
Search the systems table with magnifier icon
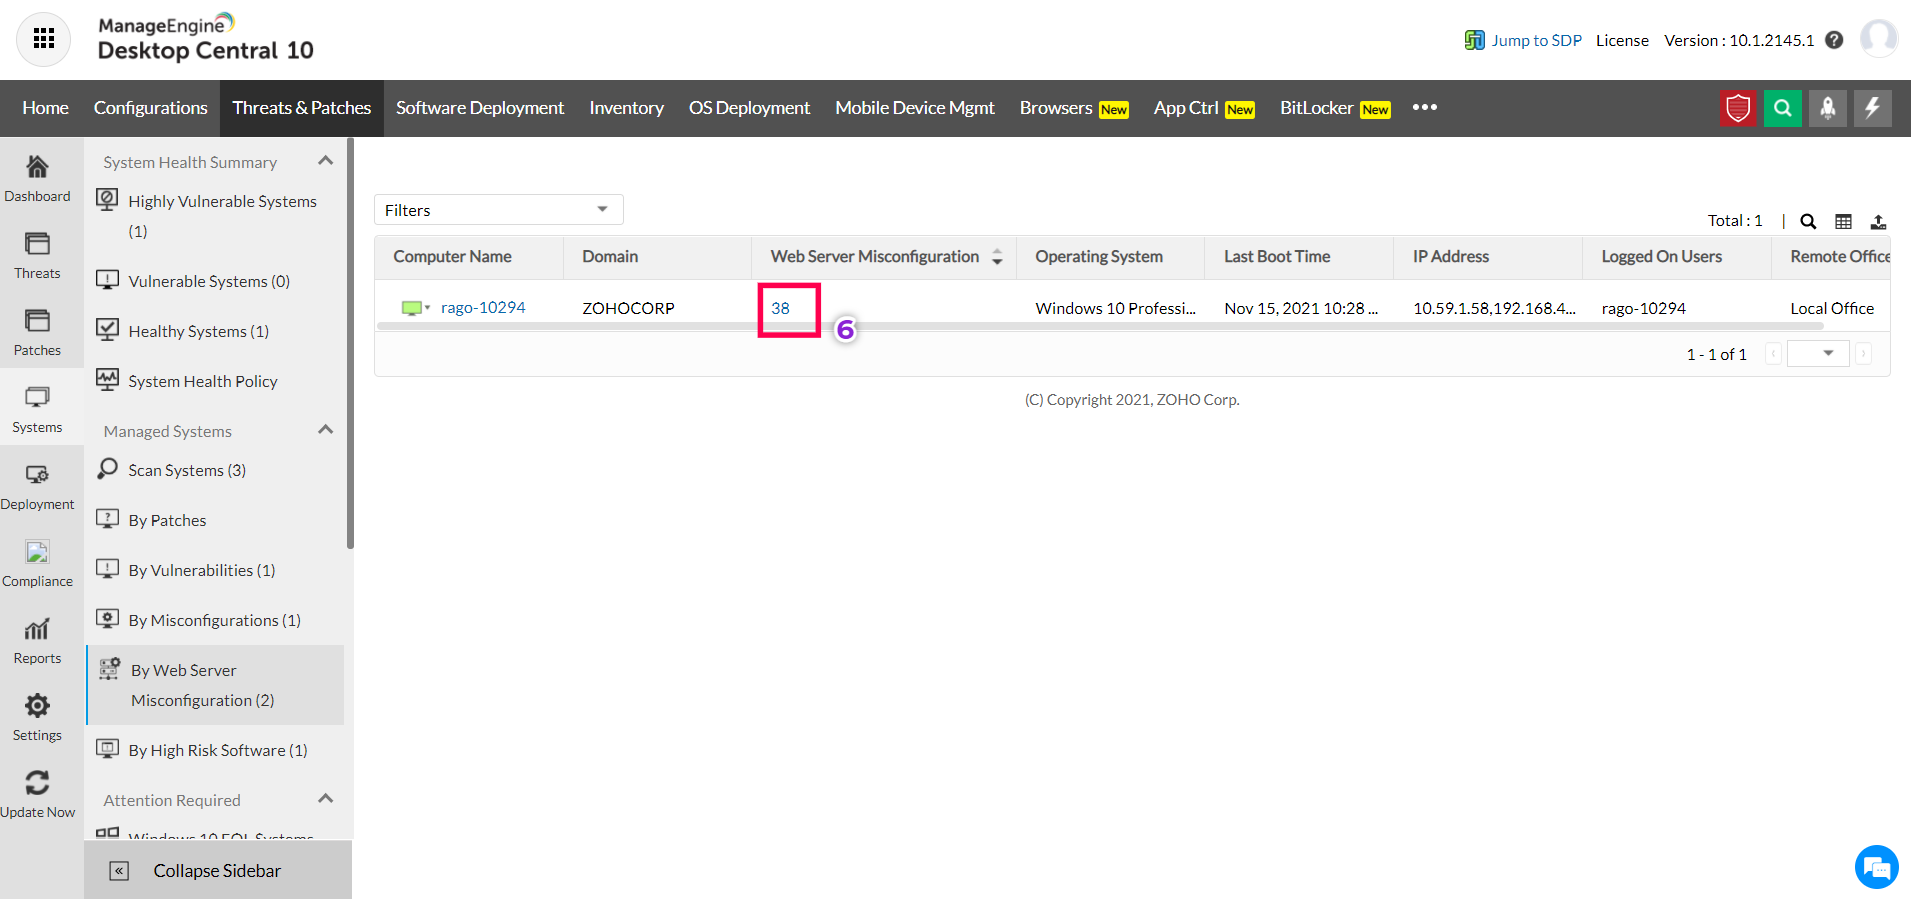[x=1808, y=222]
